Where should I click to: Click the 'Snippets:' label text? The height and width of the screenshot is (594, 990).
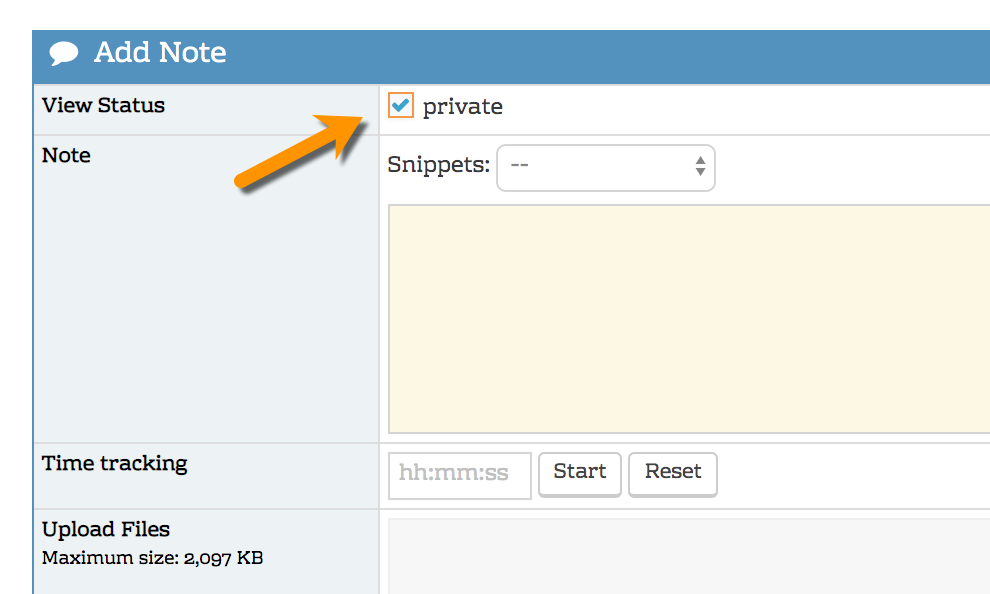coord(438,165)
